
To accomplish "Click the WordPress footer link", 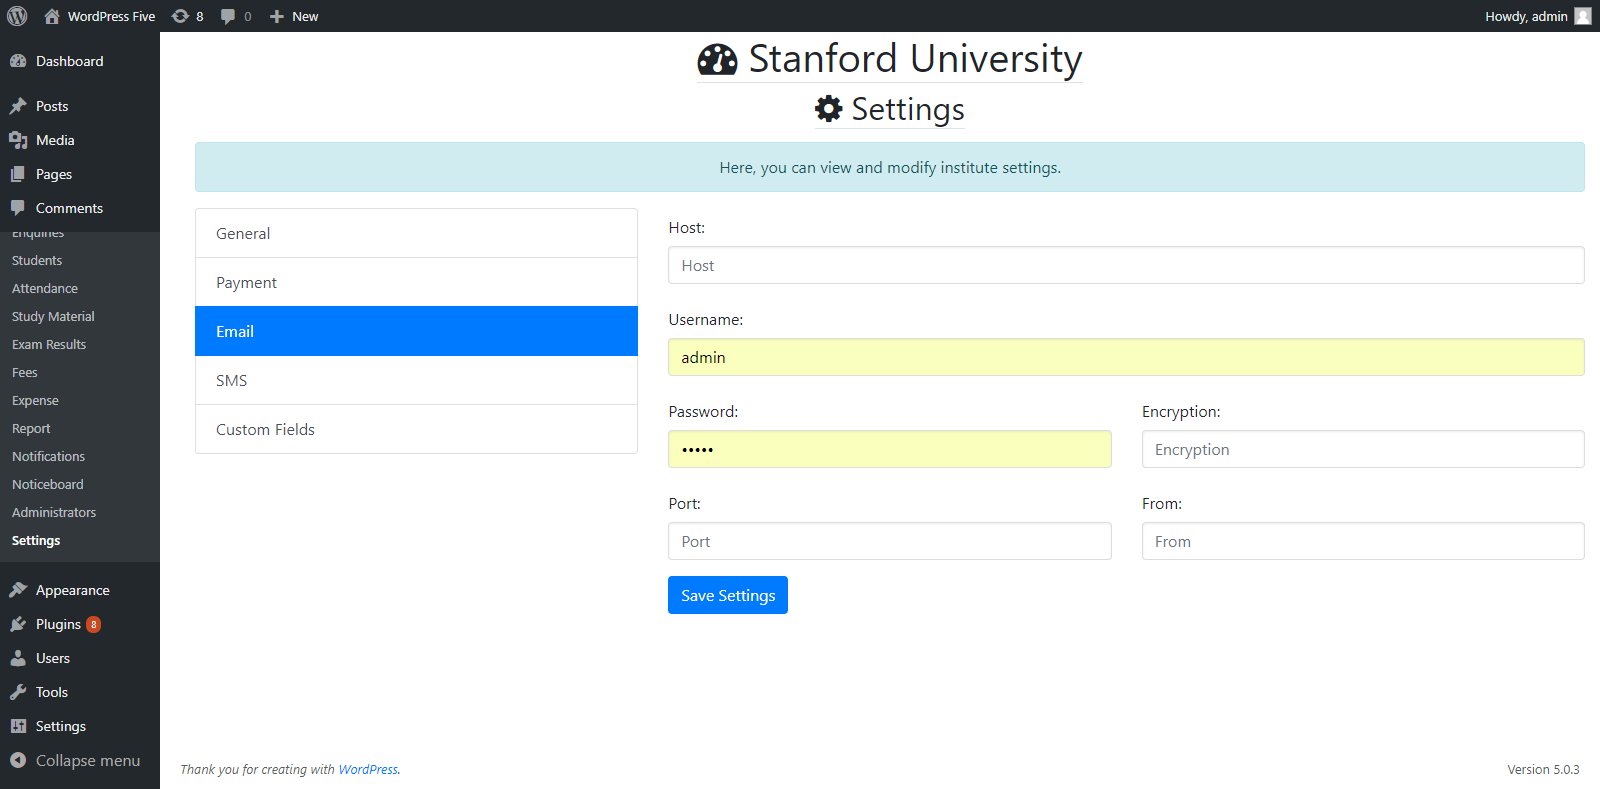I will [368, 769].
